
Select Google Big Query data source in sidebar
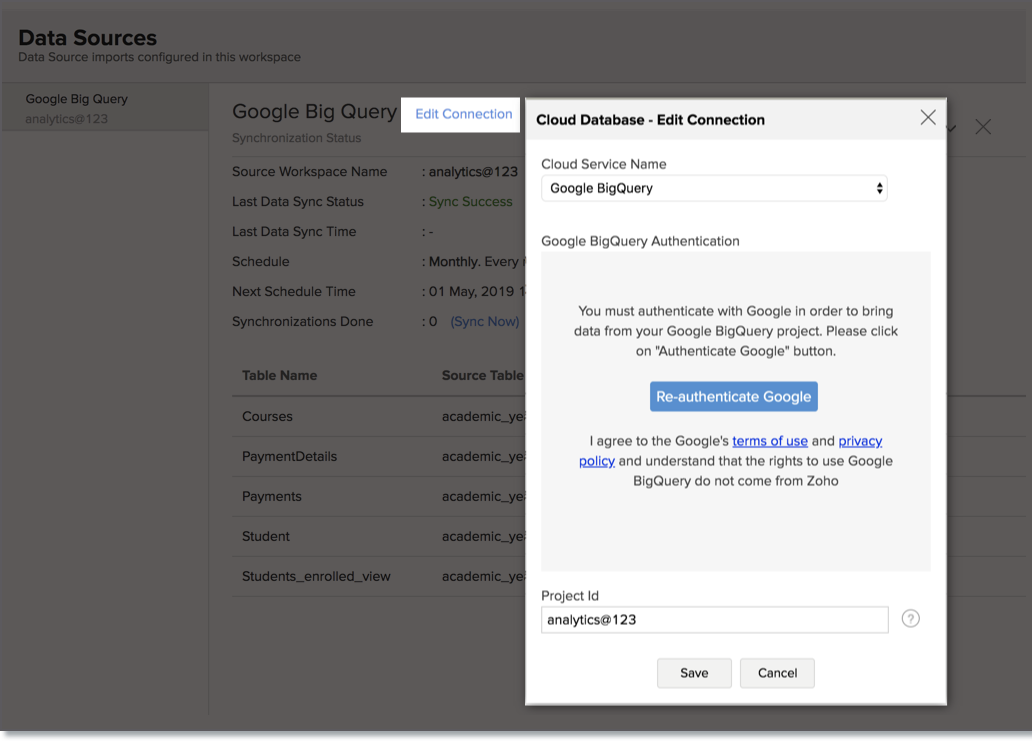[x=105, y=107]
